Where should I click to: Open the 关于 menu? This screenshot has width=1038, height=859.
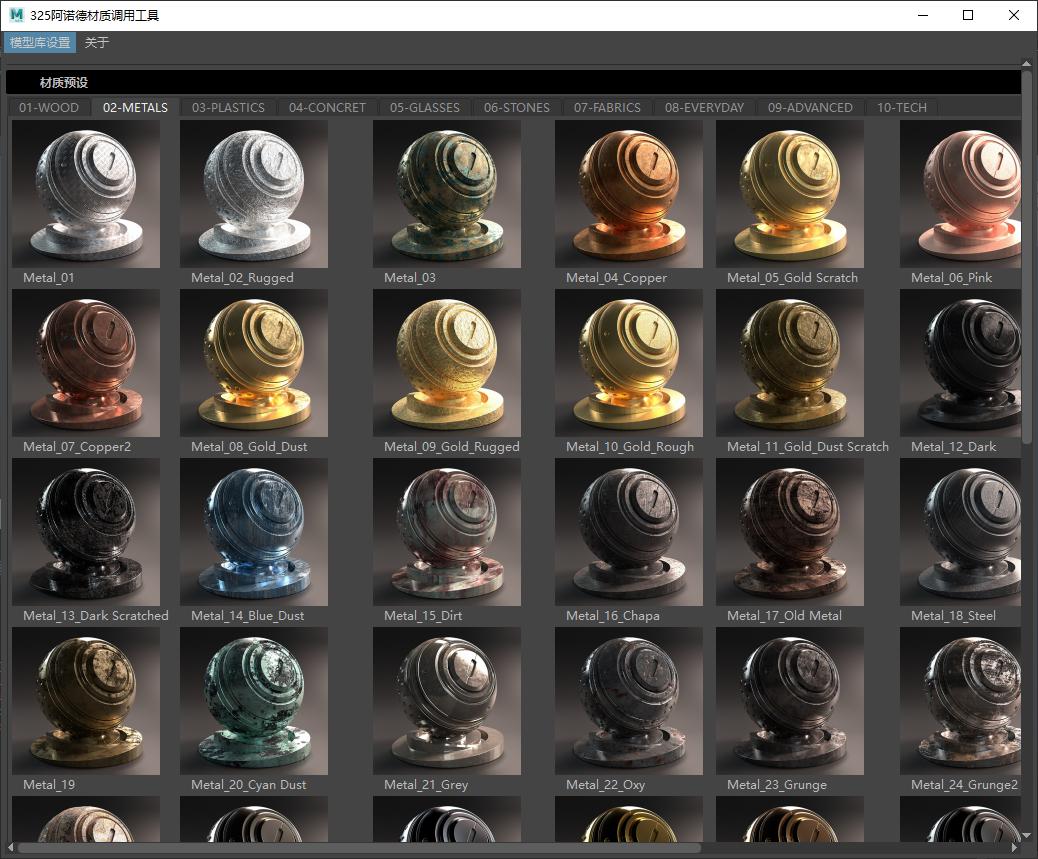pos(97,43)
